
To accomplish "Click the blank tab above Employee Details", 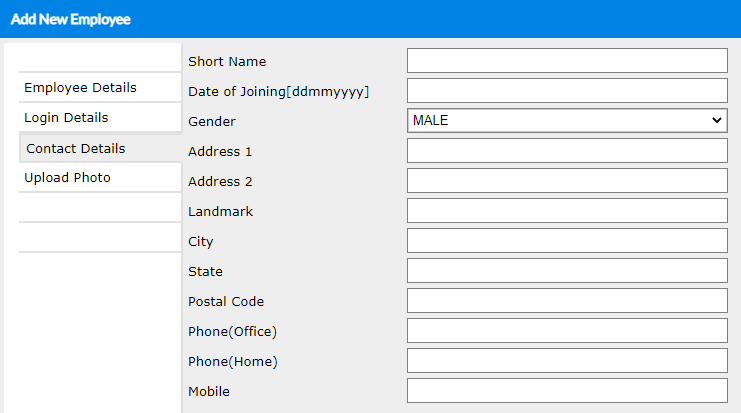I will (99, 58).
